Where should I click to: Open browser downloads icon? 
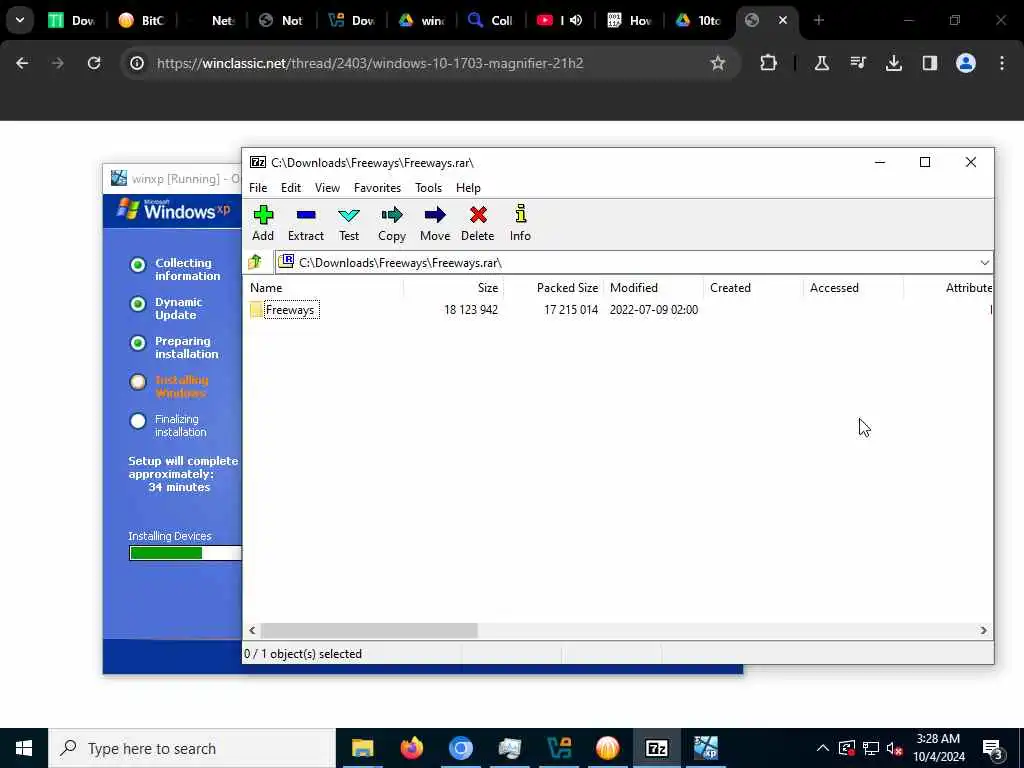coord(893,63)
